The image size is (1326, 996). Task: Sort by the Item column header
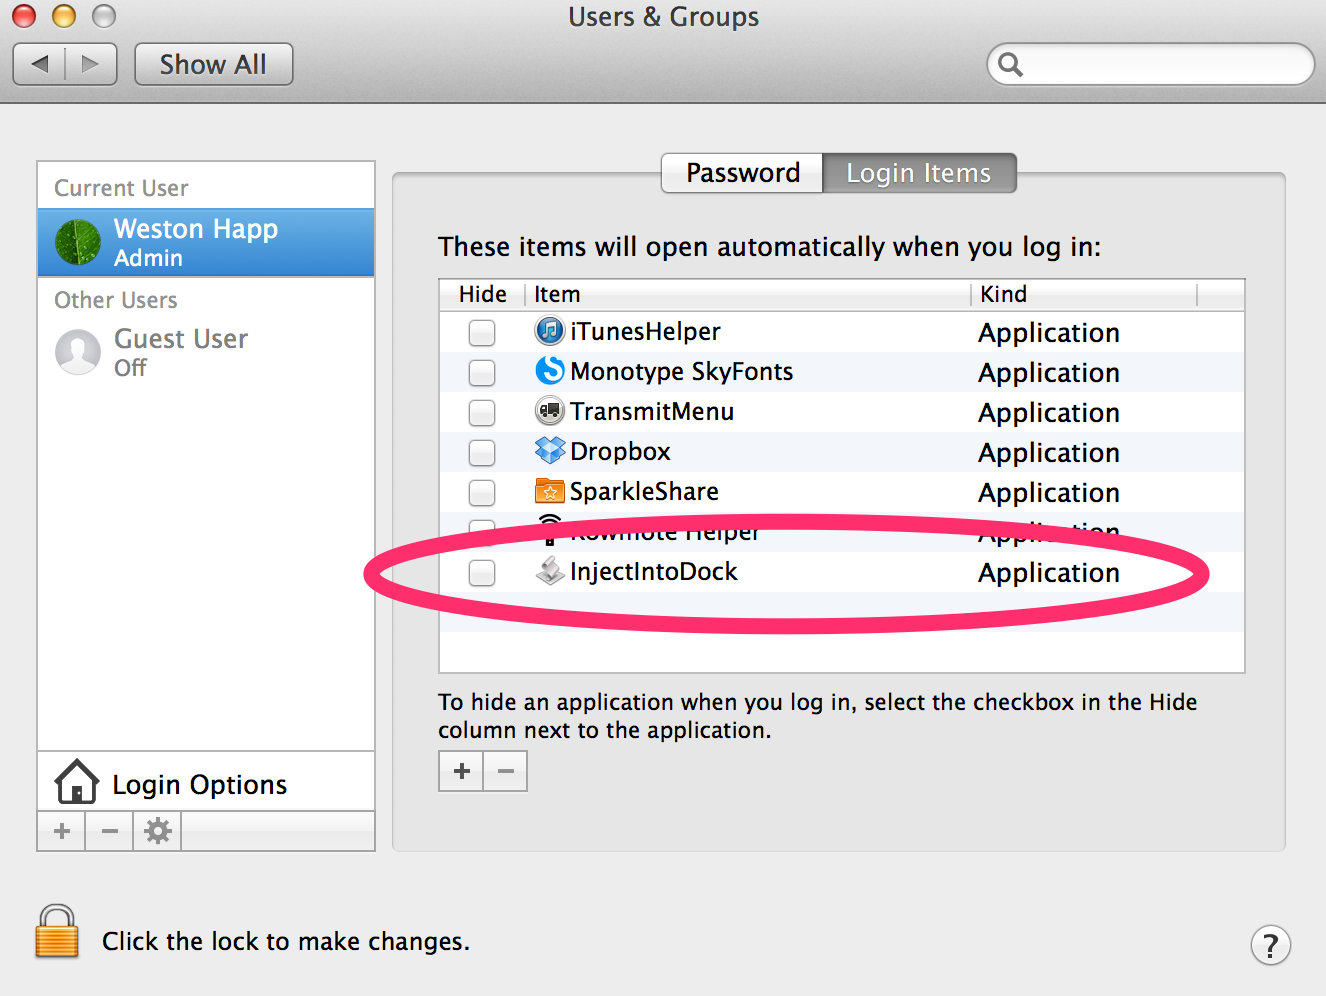pyautogui.click(x=747, y=294)
